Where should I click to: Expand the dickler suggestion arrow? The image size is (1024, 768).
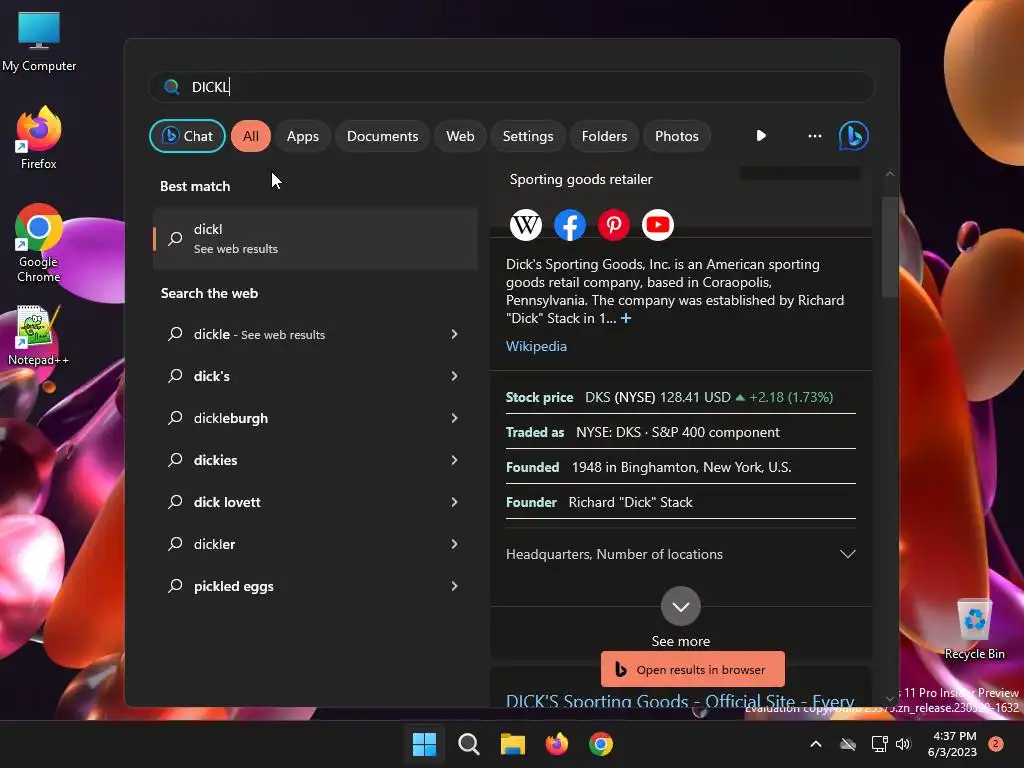[455, 544]
